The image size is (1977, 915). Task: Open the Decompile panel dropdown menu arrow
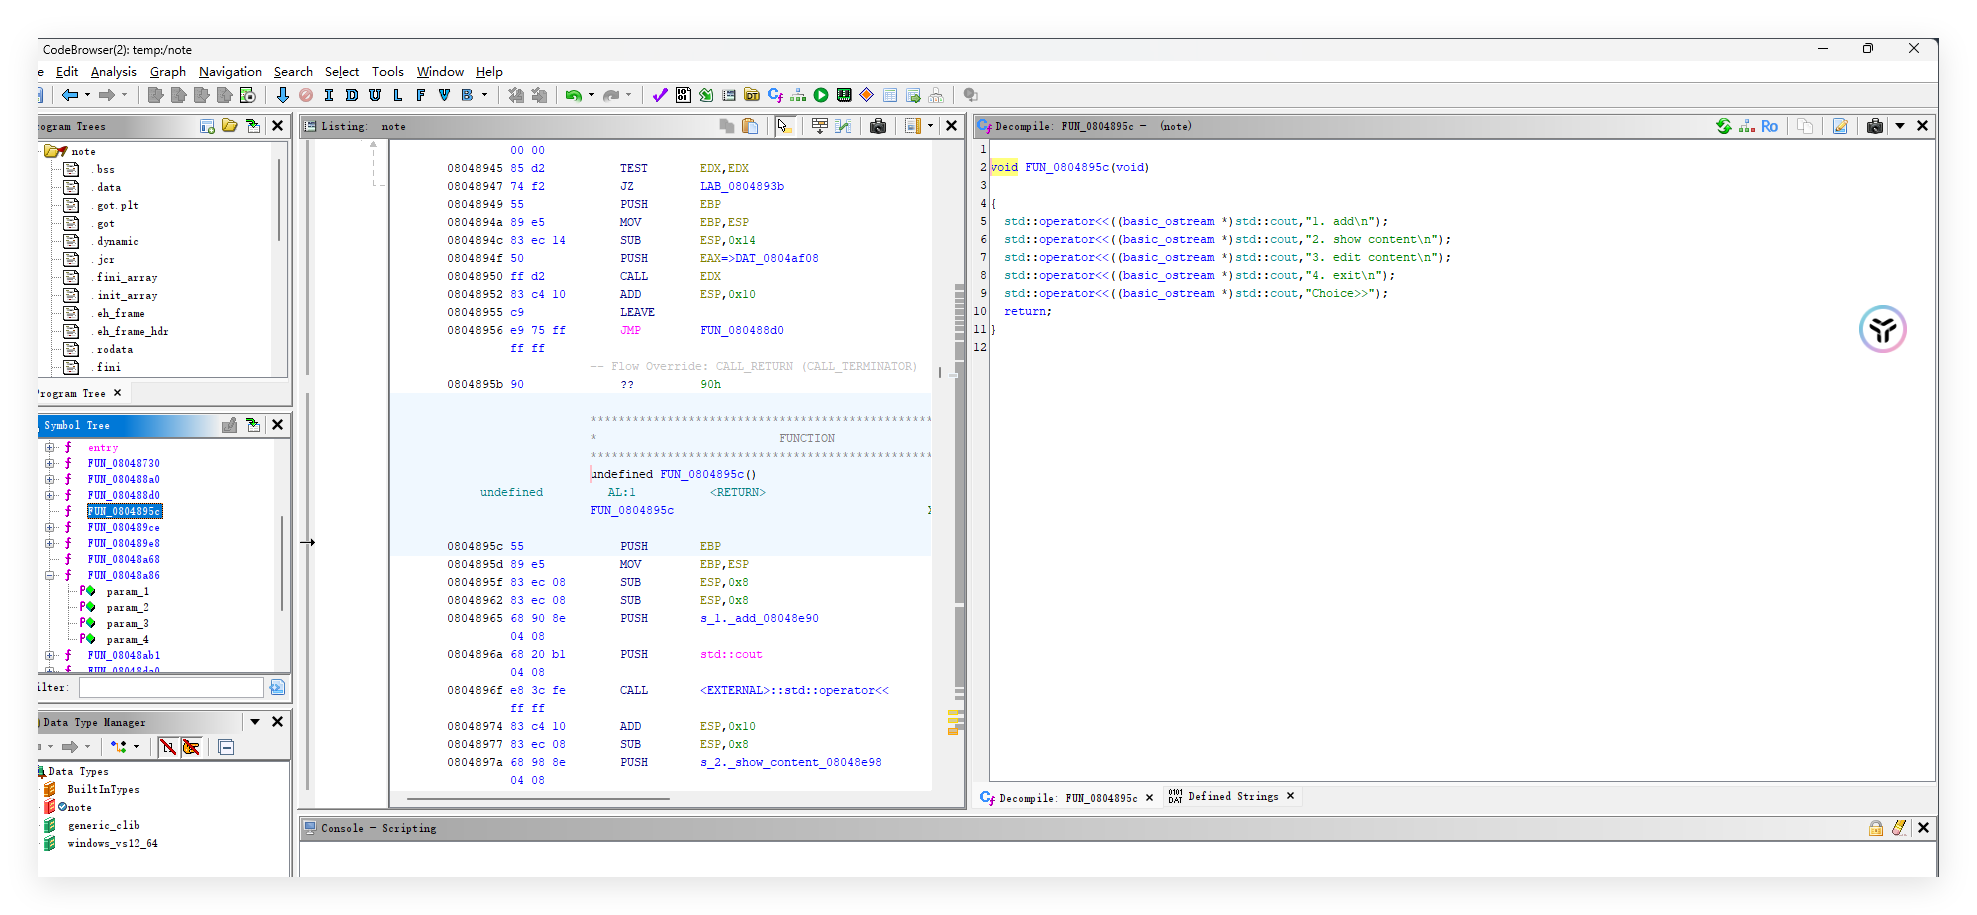[x=1900, y=126]
